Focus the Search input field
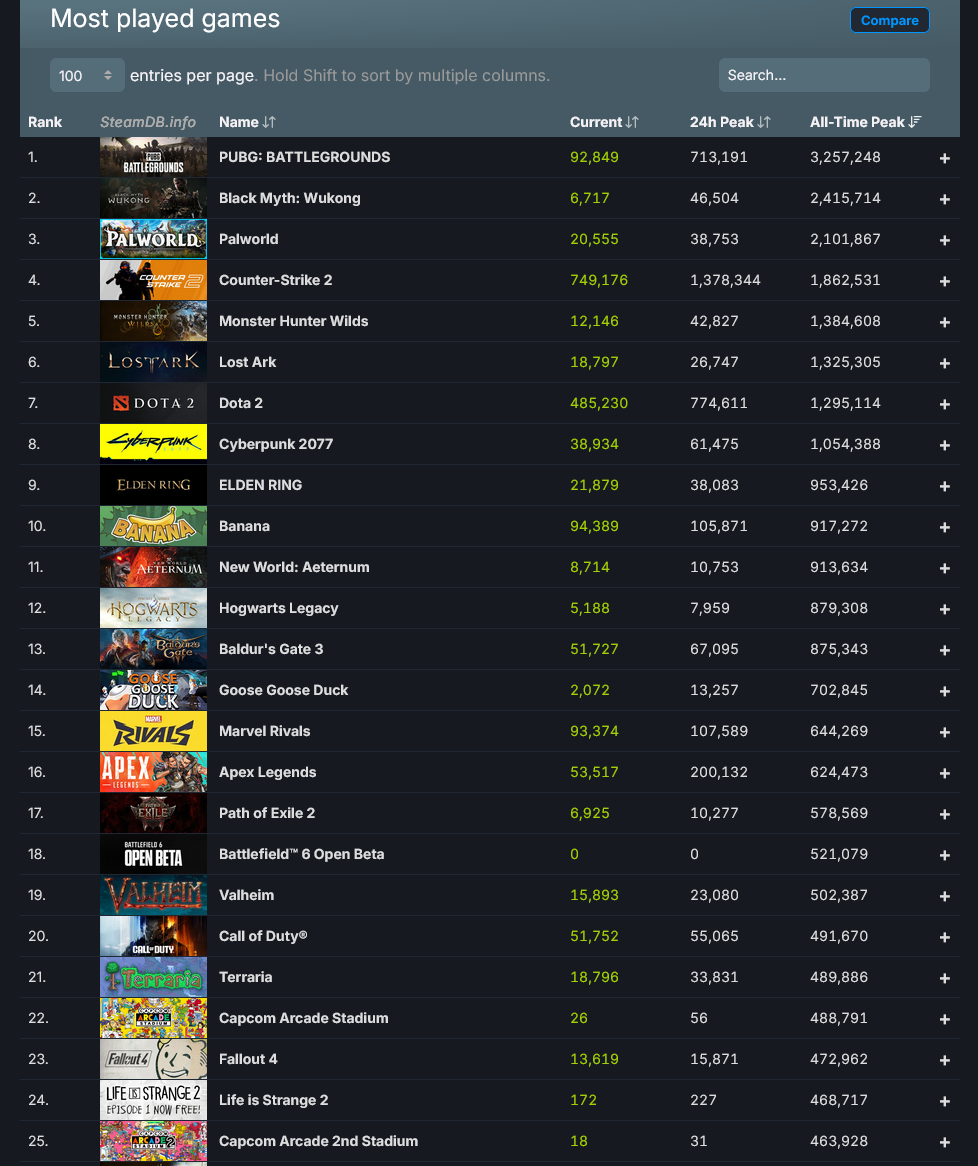978x1166 pixels. point(824,75)
